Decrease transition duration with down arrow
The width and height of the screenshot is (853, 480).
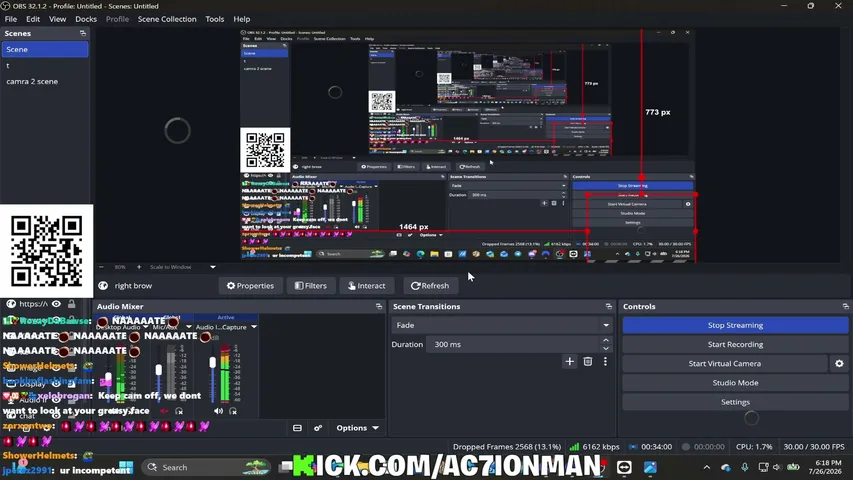pos(606,348)
